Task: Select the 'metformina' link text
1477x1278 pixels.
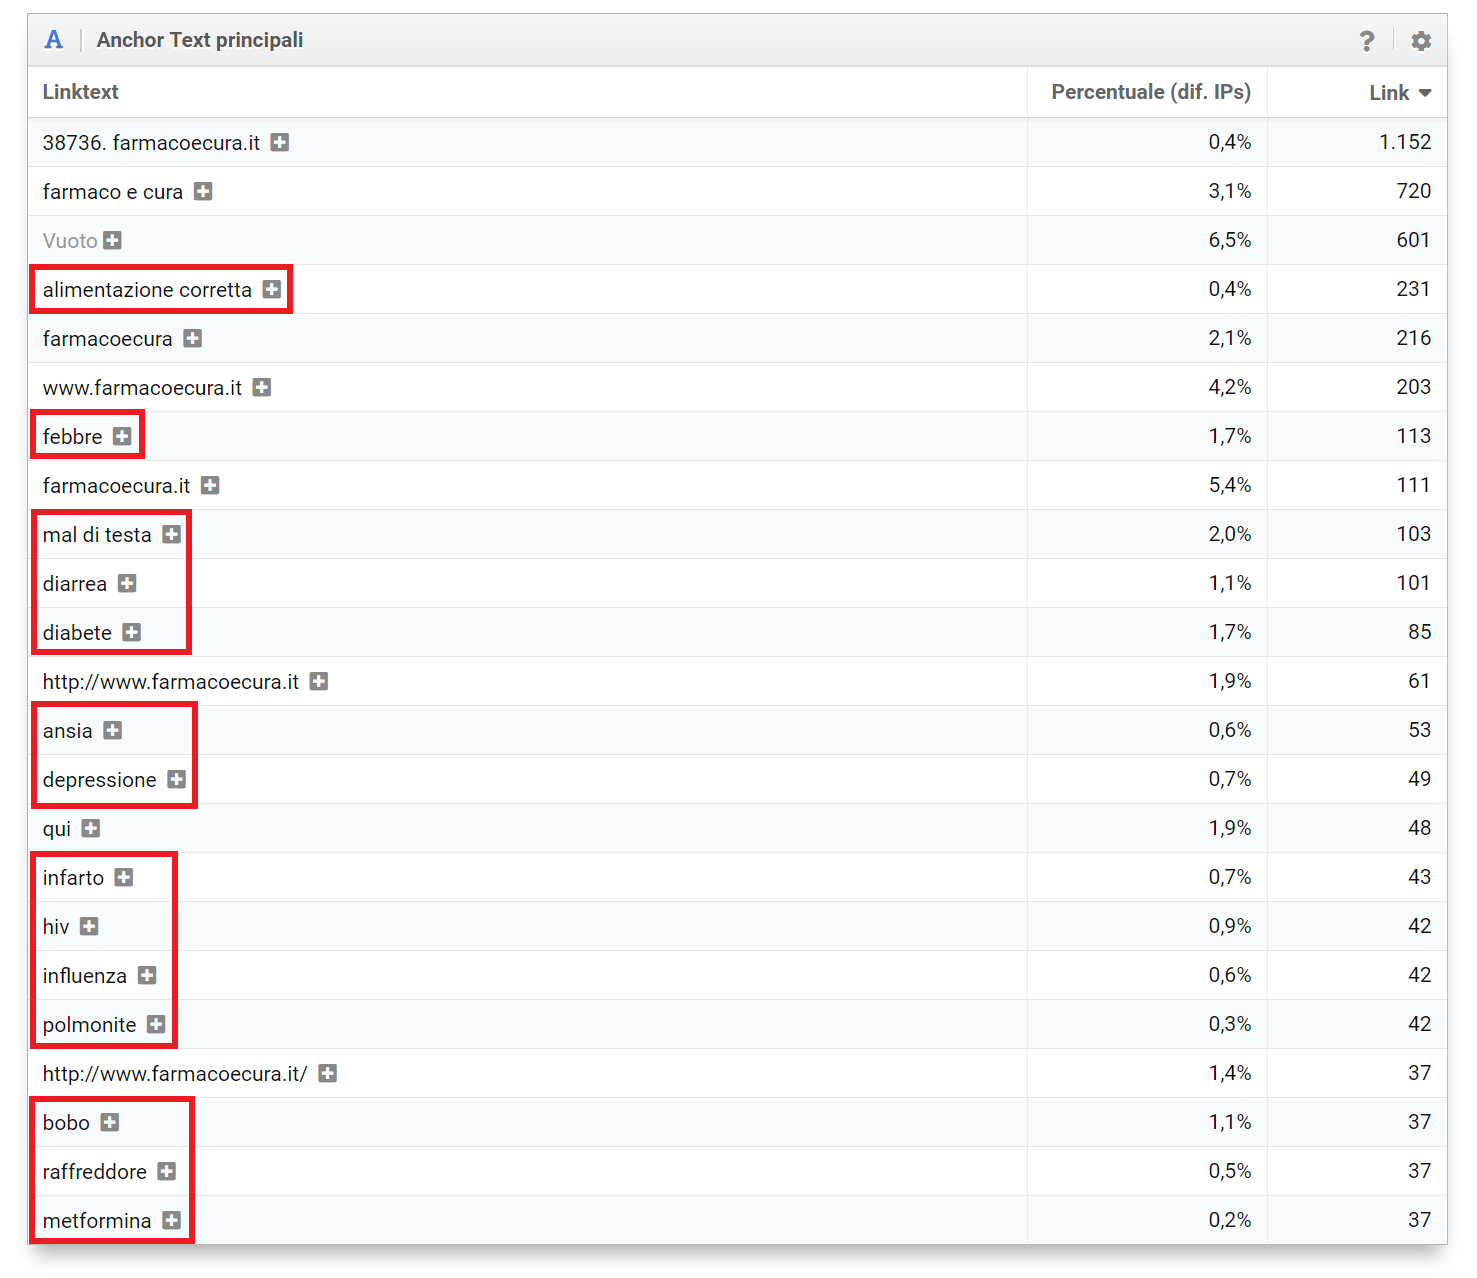Action: click(97, 1221)
